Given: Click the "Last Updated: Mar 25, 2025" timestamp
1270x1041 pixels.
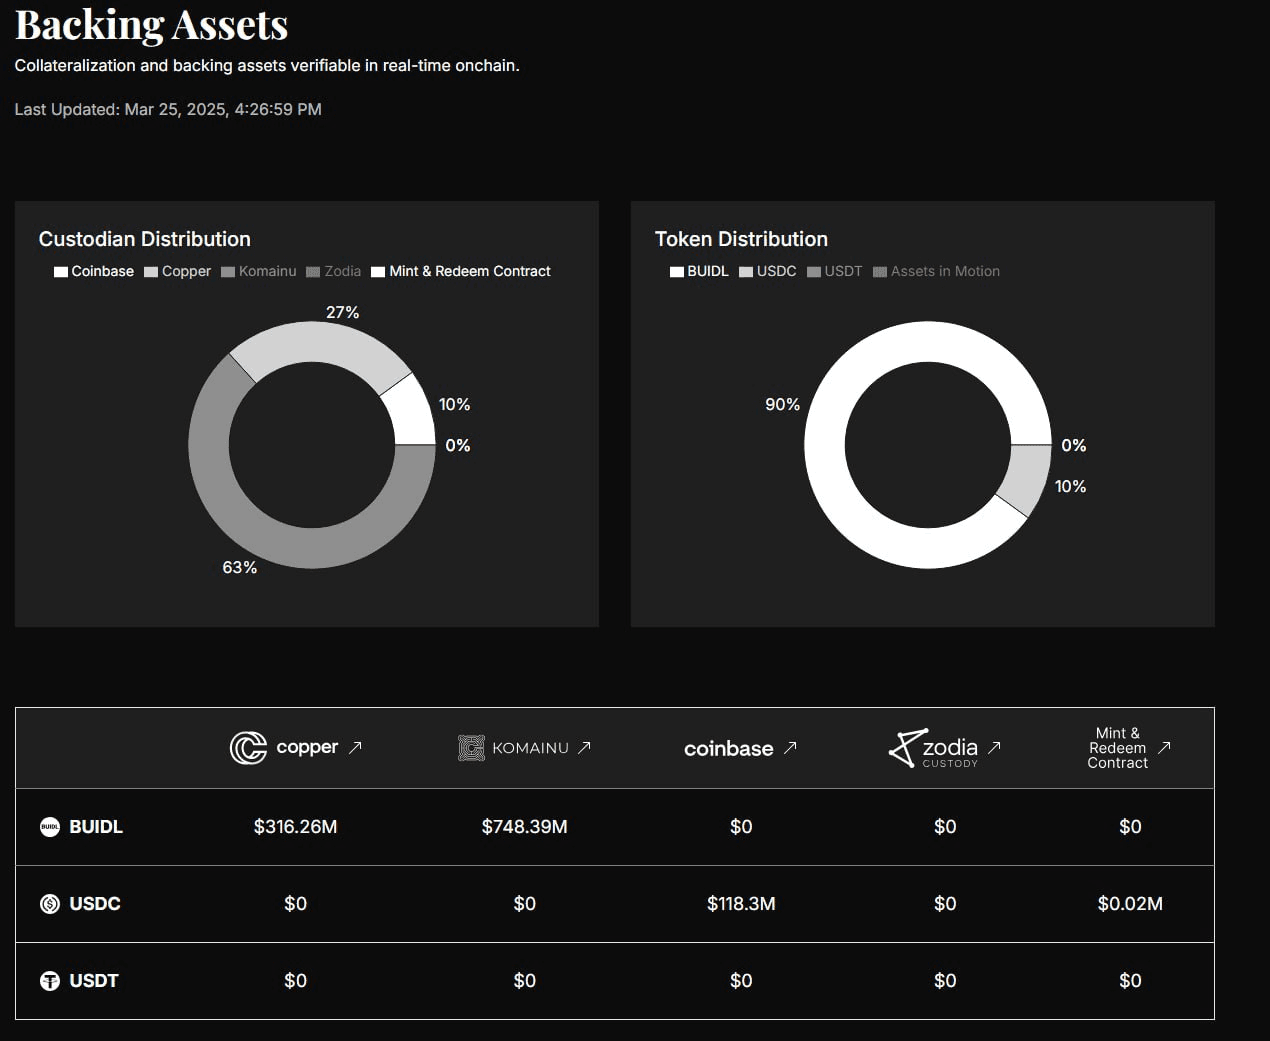Looking at the screenshot, I should (x=168, y=109).
